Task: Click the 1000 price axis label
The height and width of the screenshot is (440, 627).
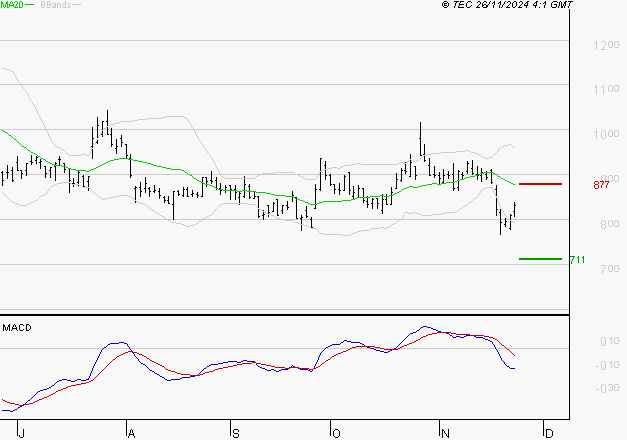Action: coord(606,134)
